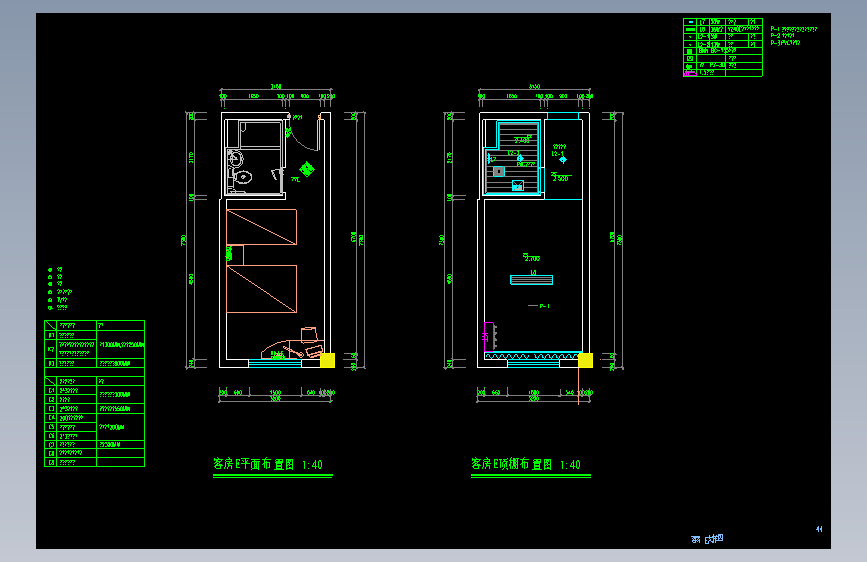Click the zigzag curtain line in the ceiling plan

pos(532,356)
